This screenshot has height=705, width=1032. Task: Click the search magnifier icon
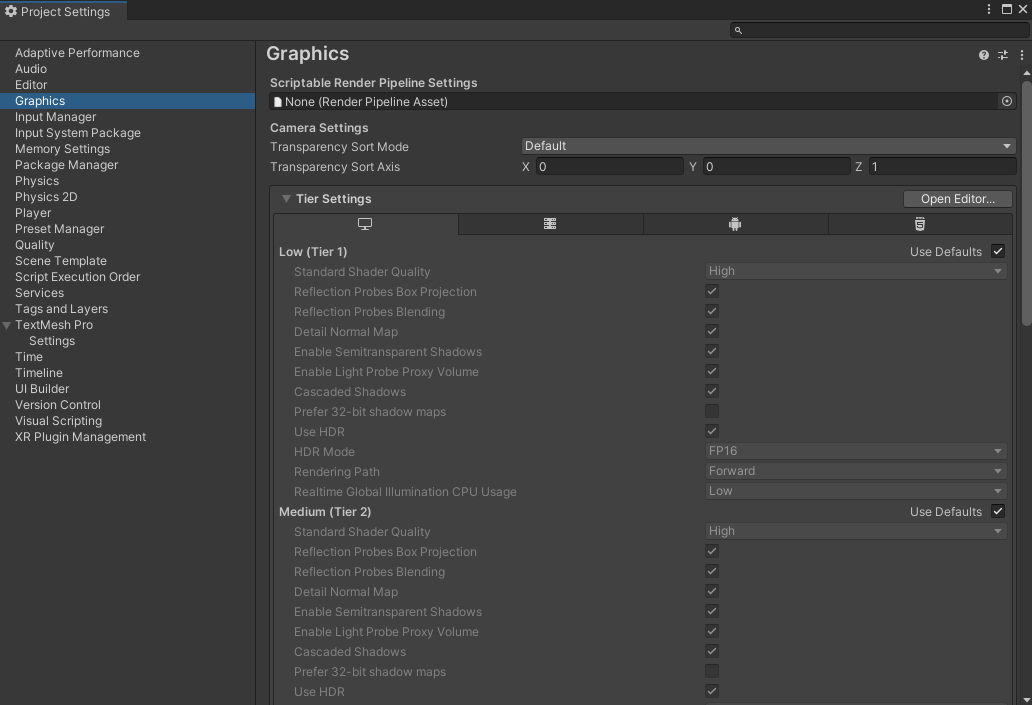pyautogui.click(x=738, y=30)
